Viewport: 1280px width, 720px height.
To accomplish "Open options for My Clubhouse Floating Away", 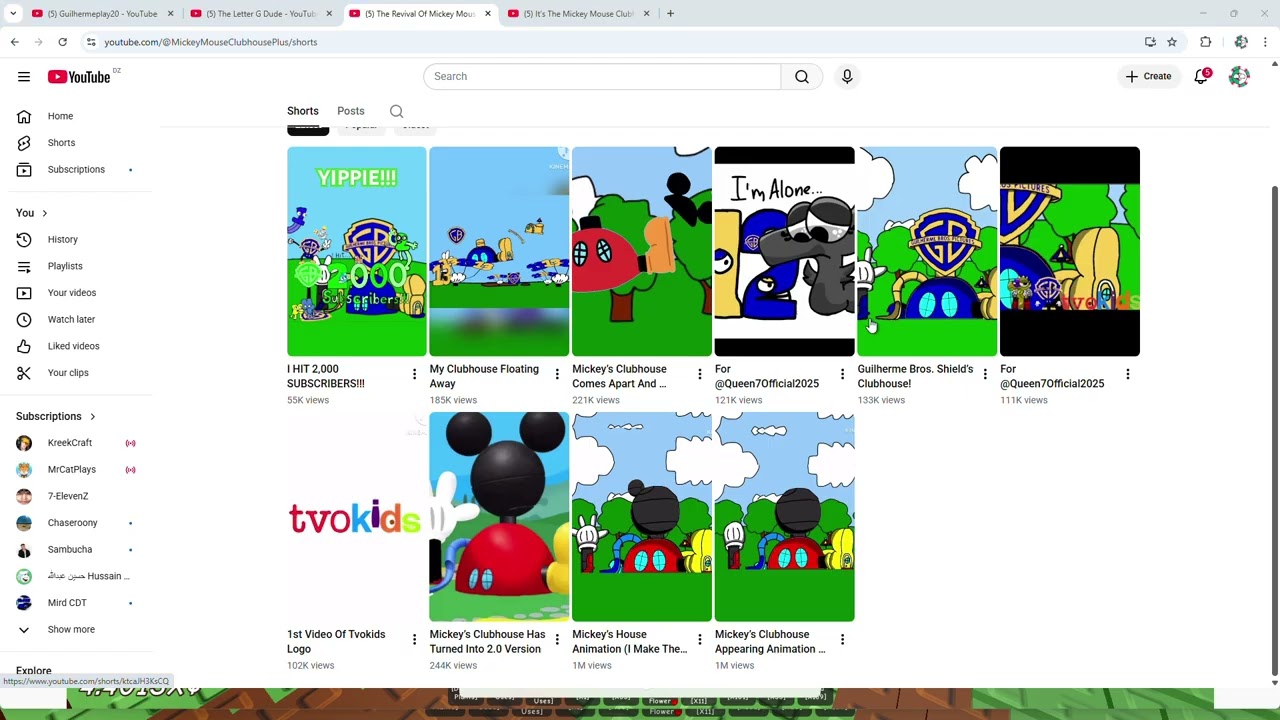I will pyautogui.click(x=557, y=375).
